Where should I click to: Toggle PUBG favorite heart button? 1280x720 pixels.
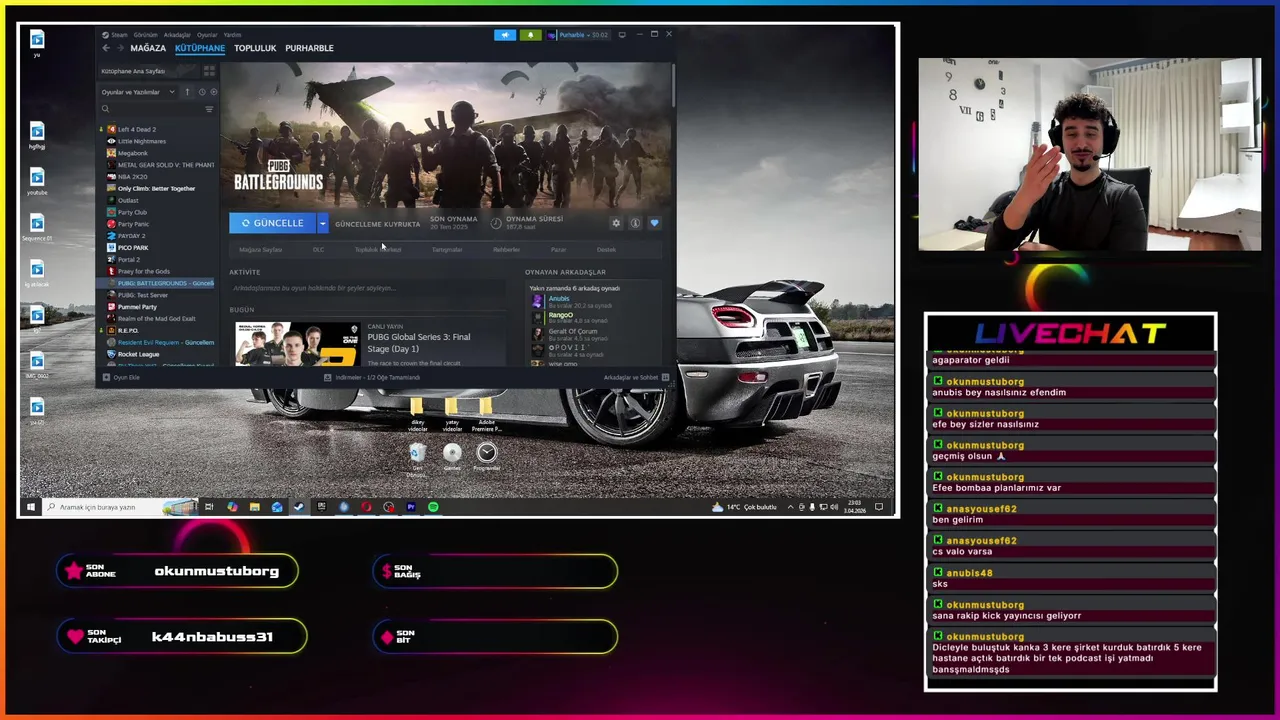tap(654, 223)
